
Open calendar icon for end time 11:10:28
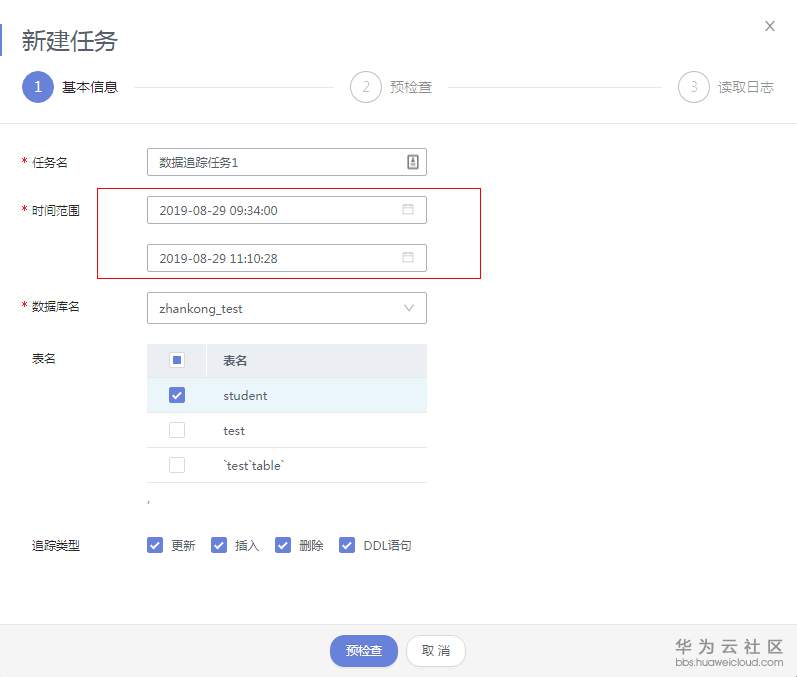[408, 257]
